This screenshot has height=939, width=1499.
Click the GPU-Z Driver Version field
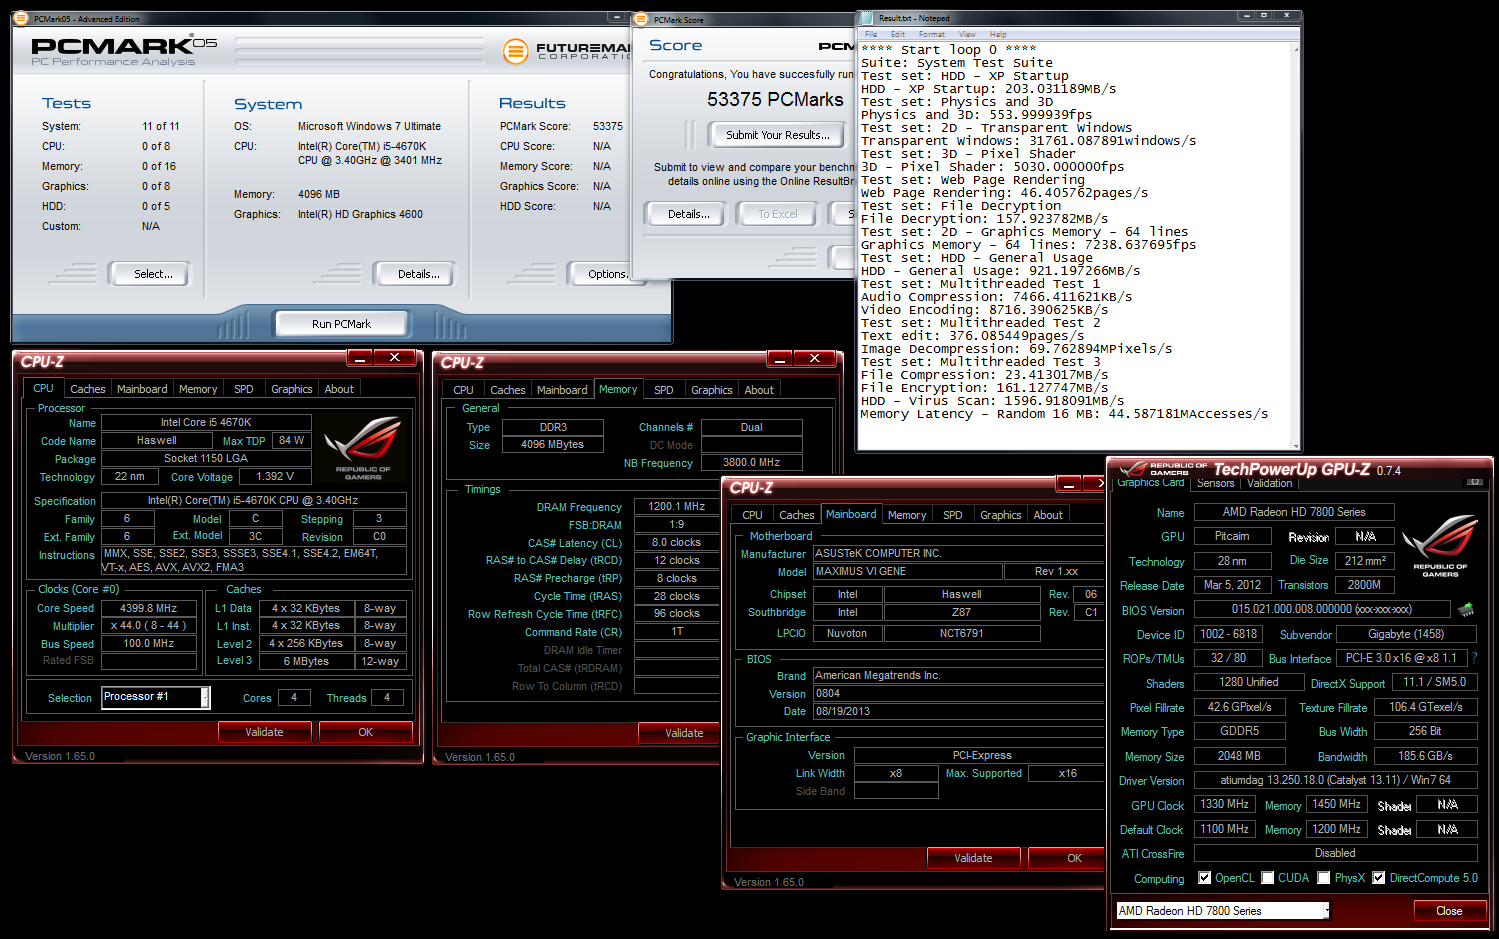tap(1335, 780)
